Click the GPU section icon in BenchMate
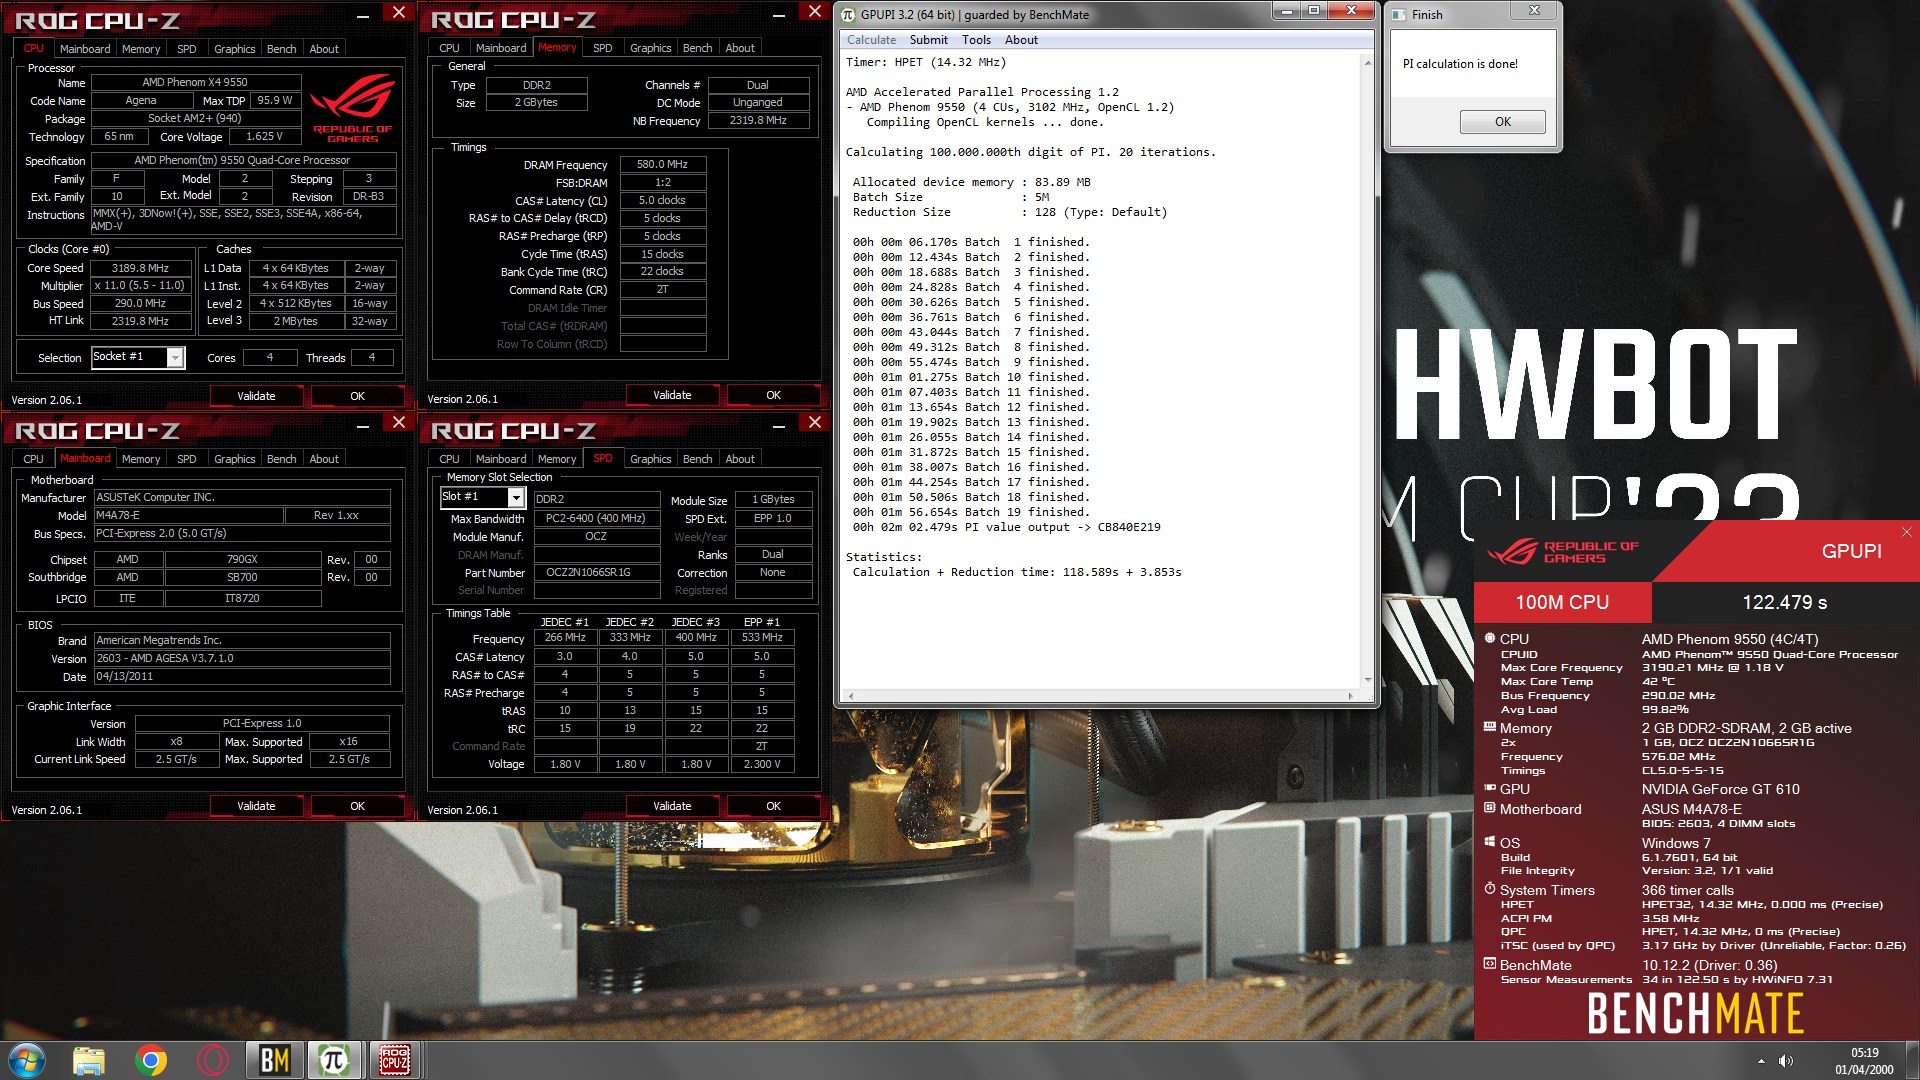The width and height of the screenshot is (1920, 1080). 1490,788
